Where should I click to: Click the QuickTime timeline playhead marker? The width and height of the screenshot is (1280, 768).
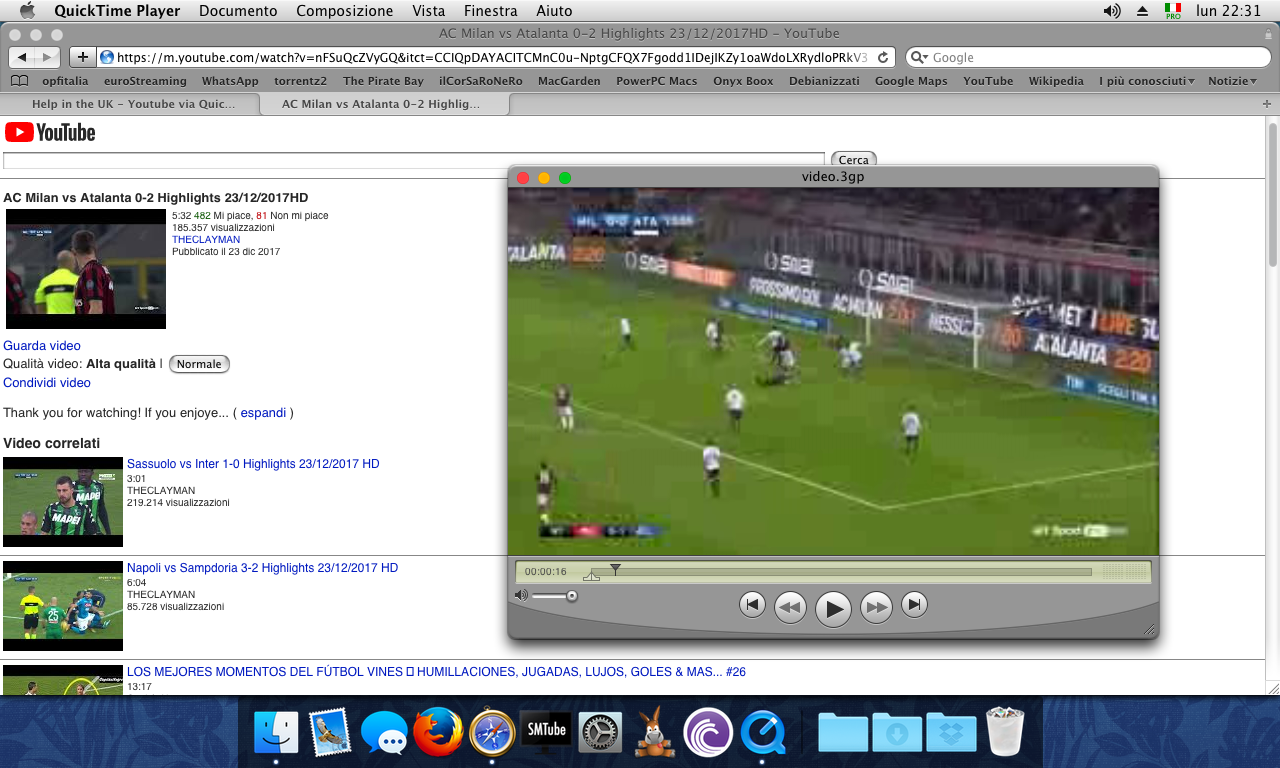click(615, 569)
